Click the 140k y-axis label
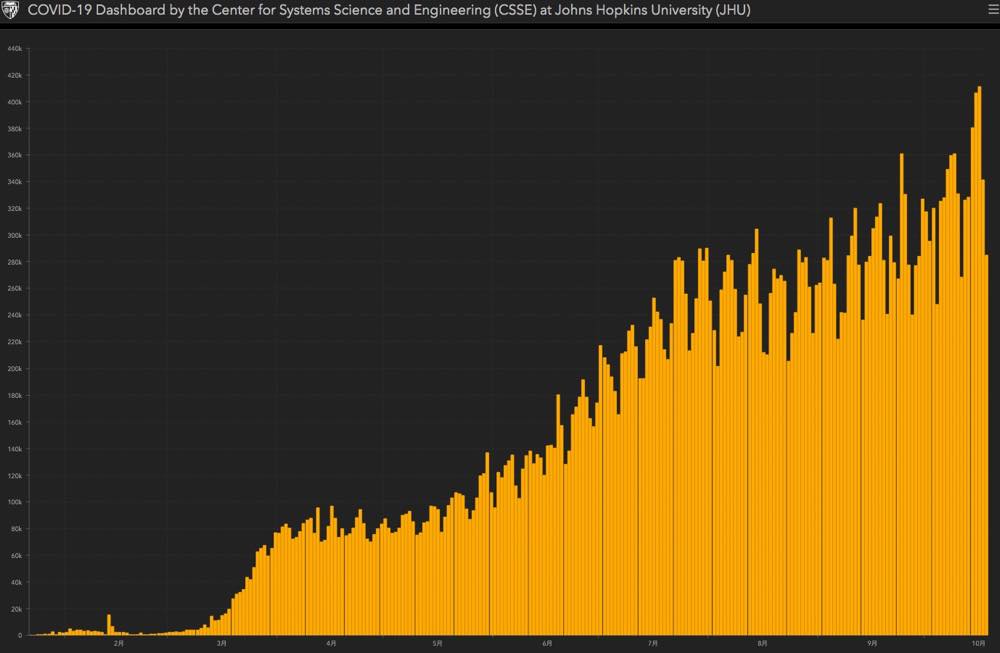 coord(15,449)
